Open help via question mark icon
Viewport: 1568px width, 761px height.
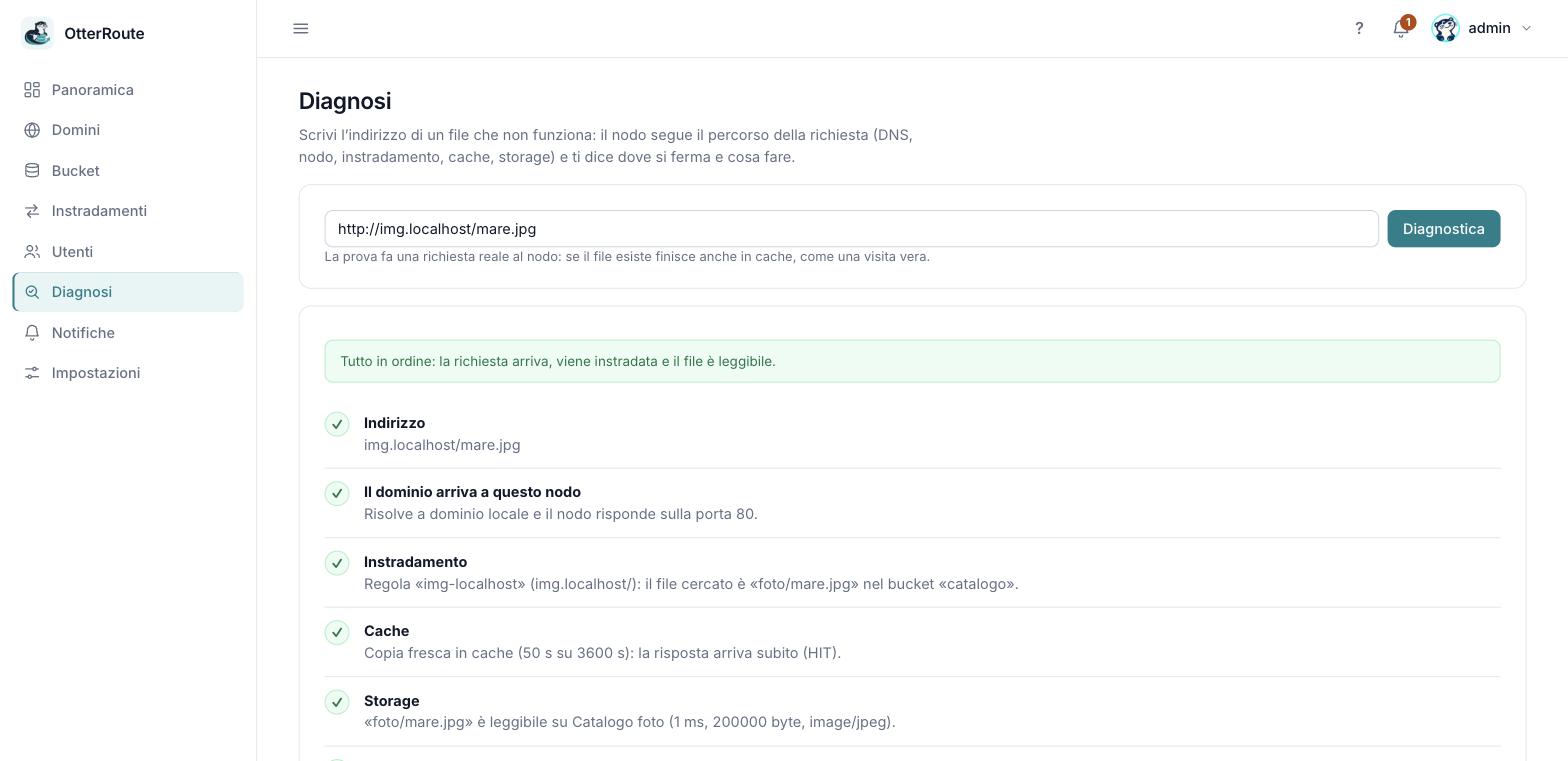[1359, 28]
